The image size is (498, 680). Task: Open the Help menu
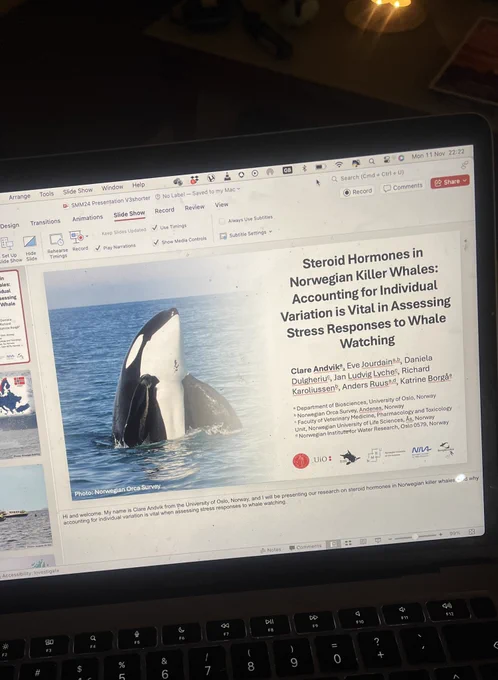pos(138,185)
